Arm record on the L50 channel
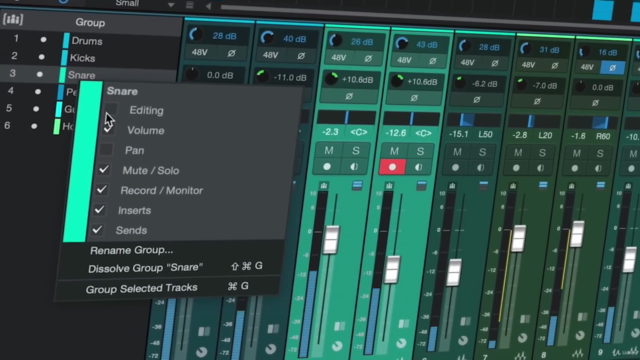 point(456,167)
